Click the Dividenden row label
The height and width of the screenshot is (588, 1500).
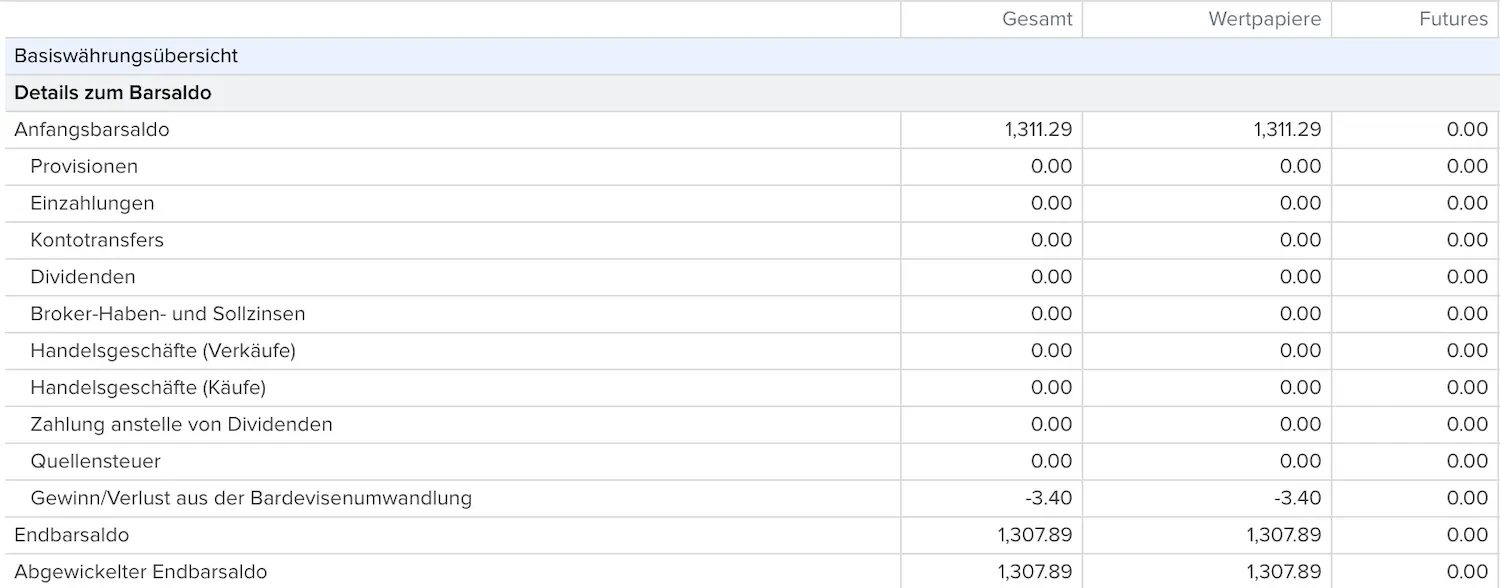click(x=83, y=277)
